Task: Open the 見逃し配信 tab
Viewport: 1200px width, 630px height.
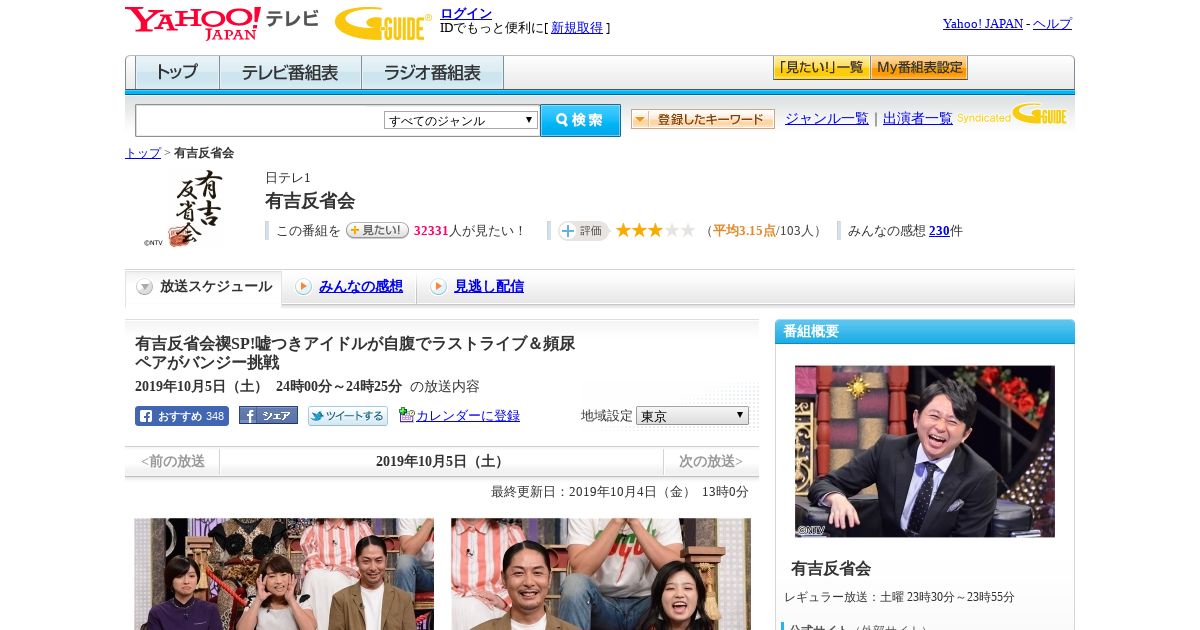Action: point(489,286)
